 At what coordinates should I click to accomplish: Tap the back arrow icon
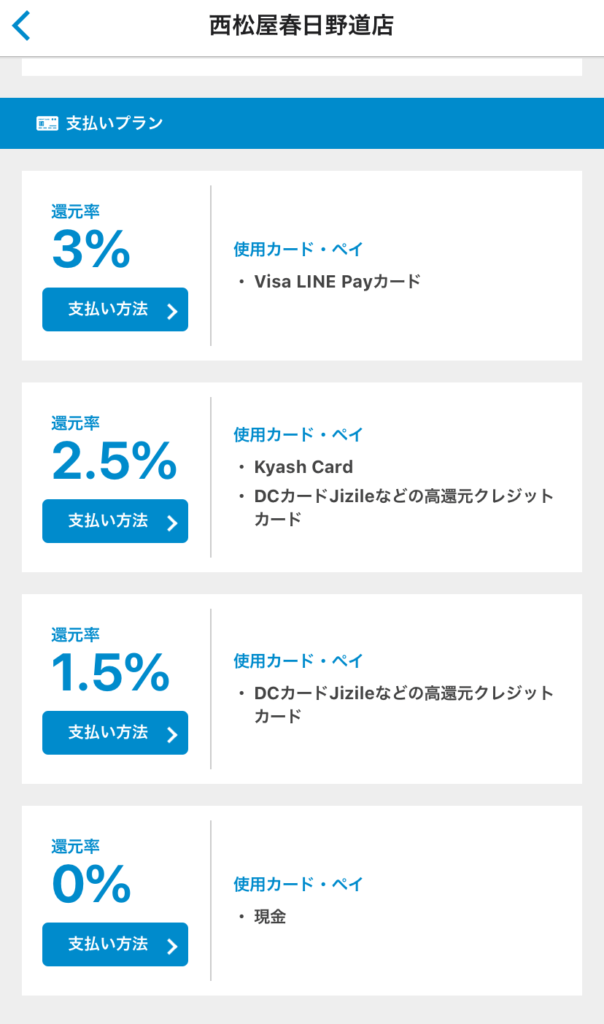tap(22, 26)
